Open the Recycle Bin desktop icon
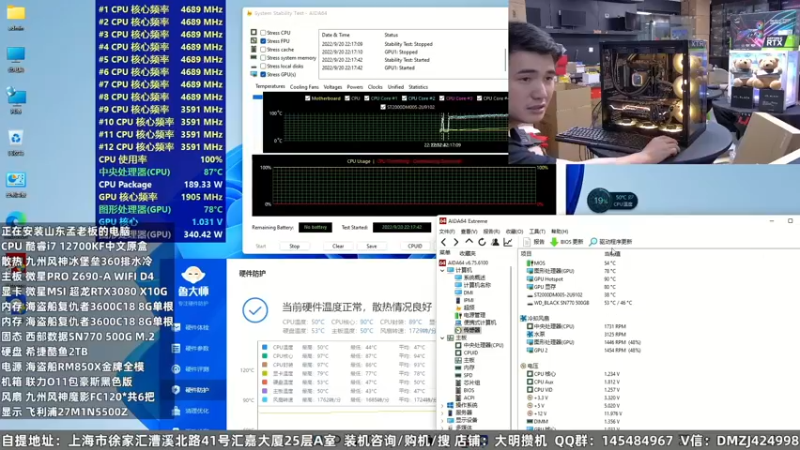800x450 pixels. (x=16, y=138)
